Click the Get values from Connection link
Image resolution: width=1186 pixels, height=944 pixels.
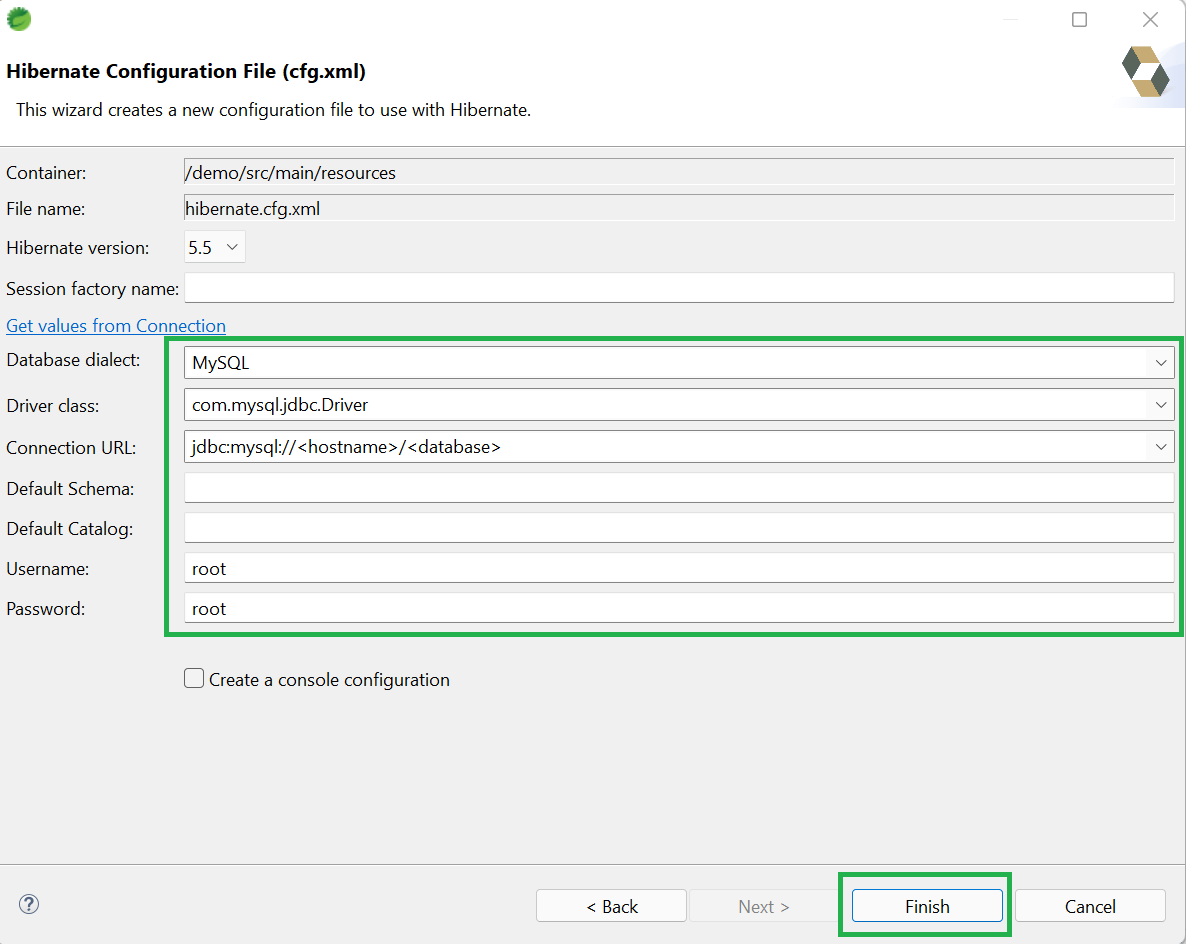tap(116, 326)
